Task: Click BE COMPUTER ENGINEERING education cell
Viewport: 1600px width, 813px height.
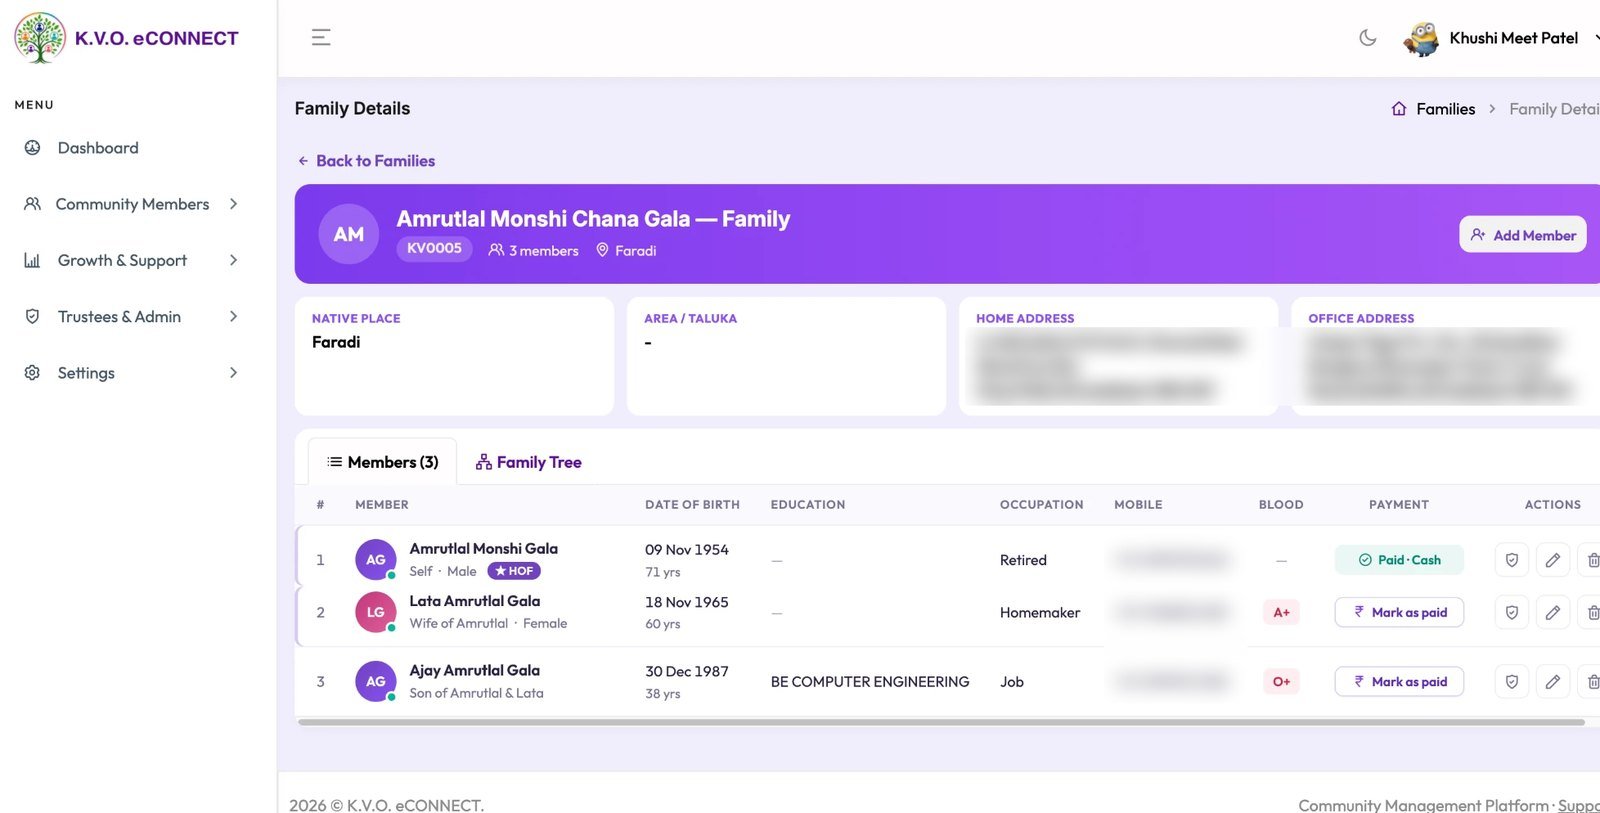Action: tap(869, 682)
